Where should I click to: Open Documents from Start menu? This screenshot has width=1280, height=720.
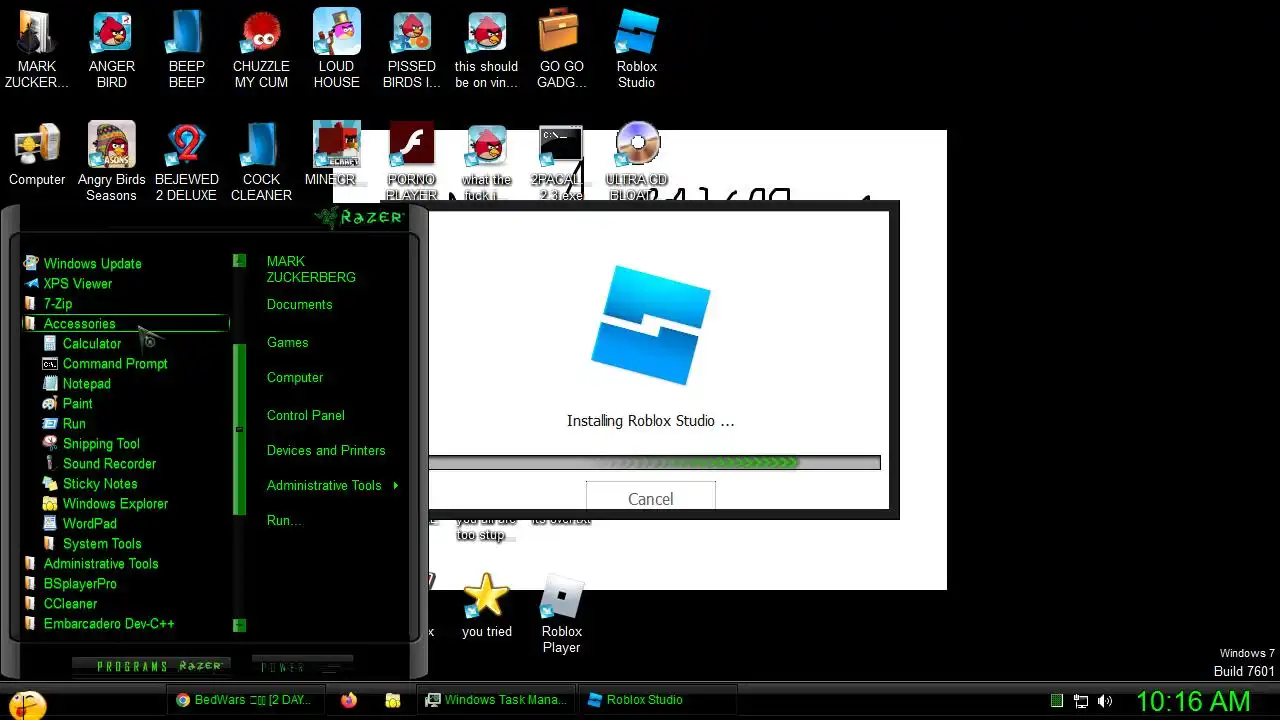tap(299, 304)
